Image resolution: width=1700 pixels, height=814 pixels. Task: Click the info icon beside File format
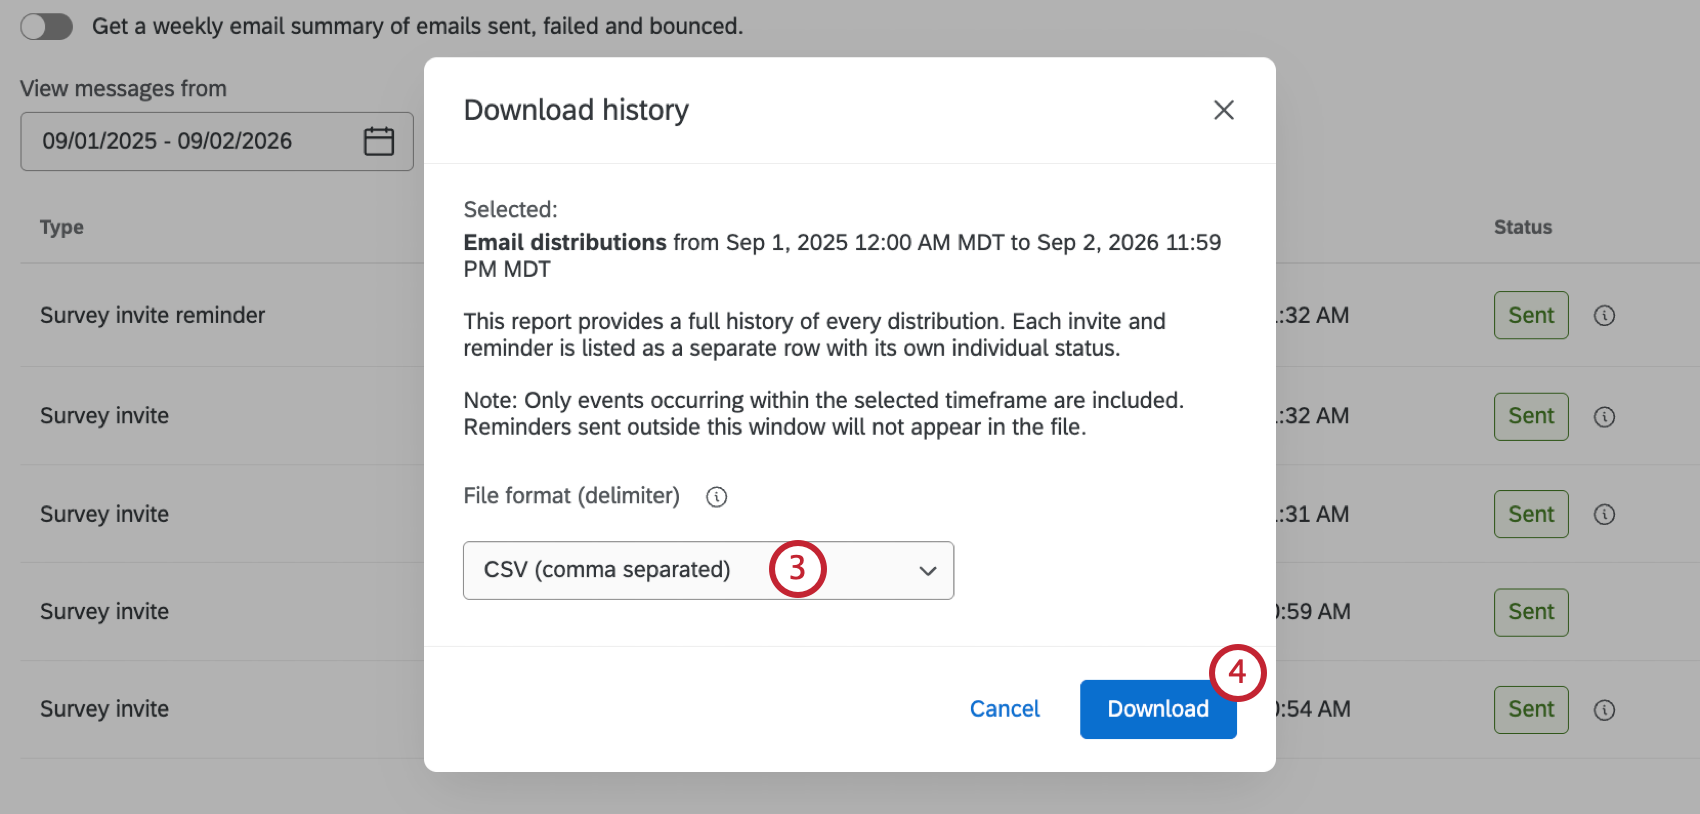tap(716, 497)
